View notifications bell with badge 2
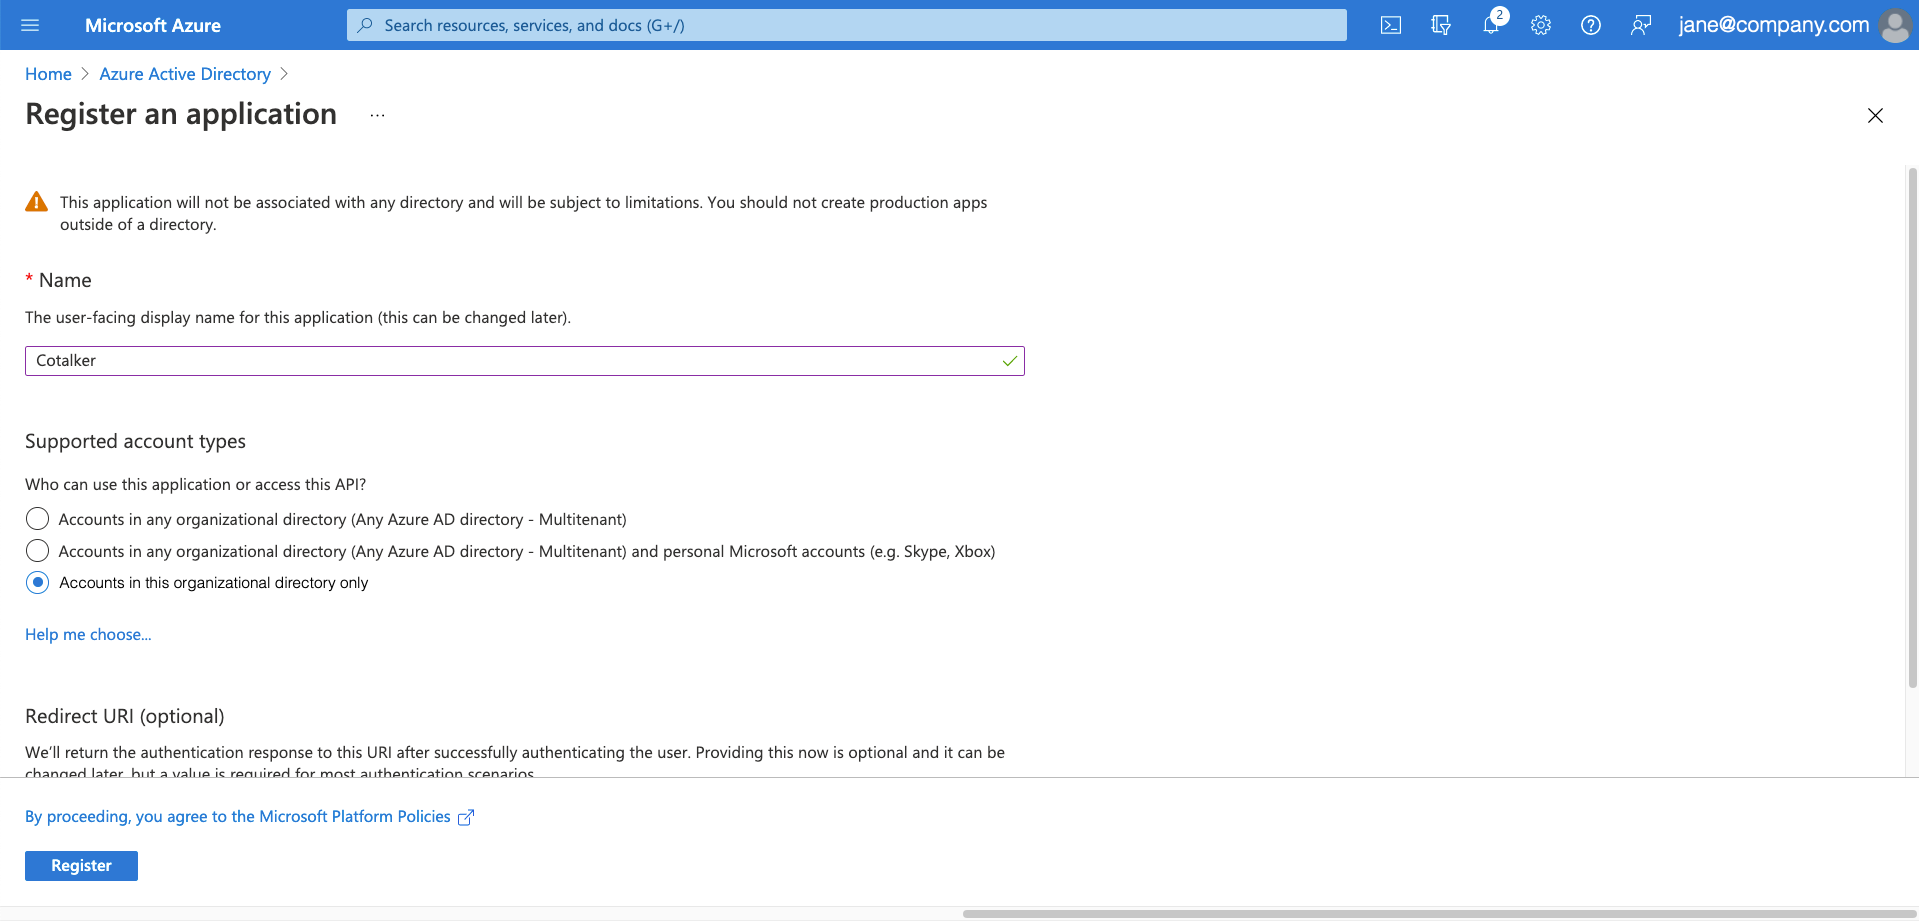The width and height of the screenshot is (1919, 921). click(1493, 23)
